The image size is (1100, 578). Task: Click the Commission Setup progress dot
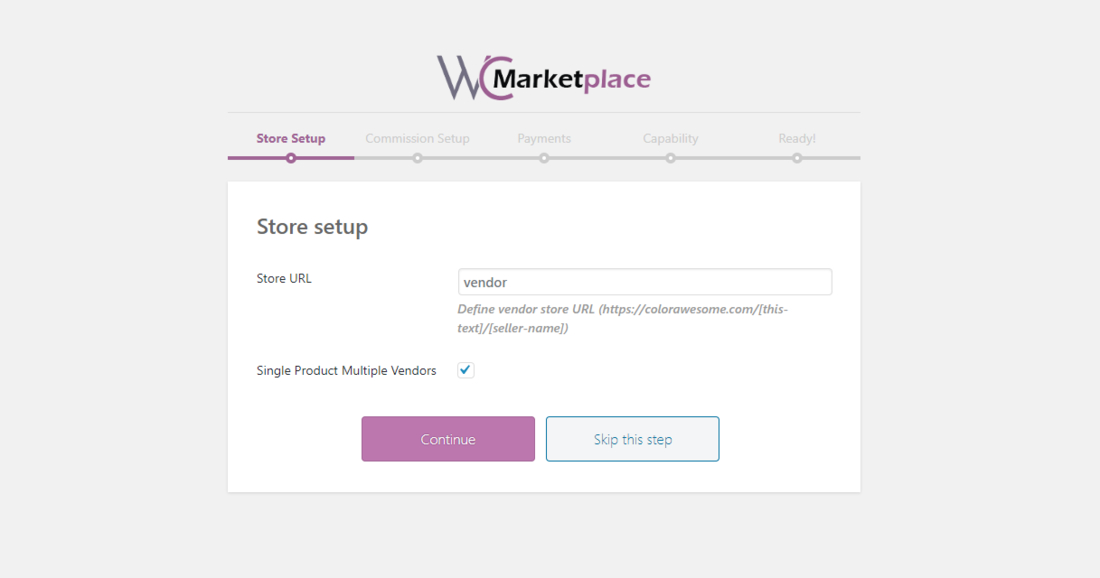click(417, 159)
